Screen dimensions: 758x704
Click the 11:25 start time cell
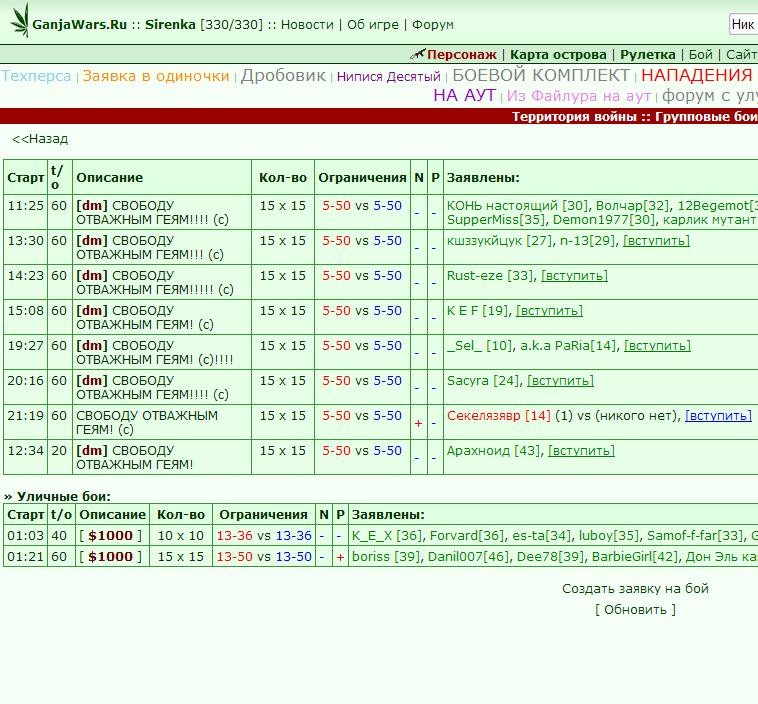click(x=26, y=212)
